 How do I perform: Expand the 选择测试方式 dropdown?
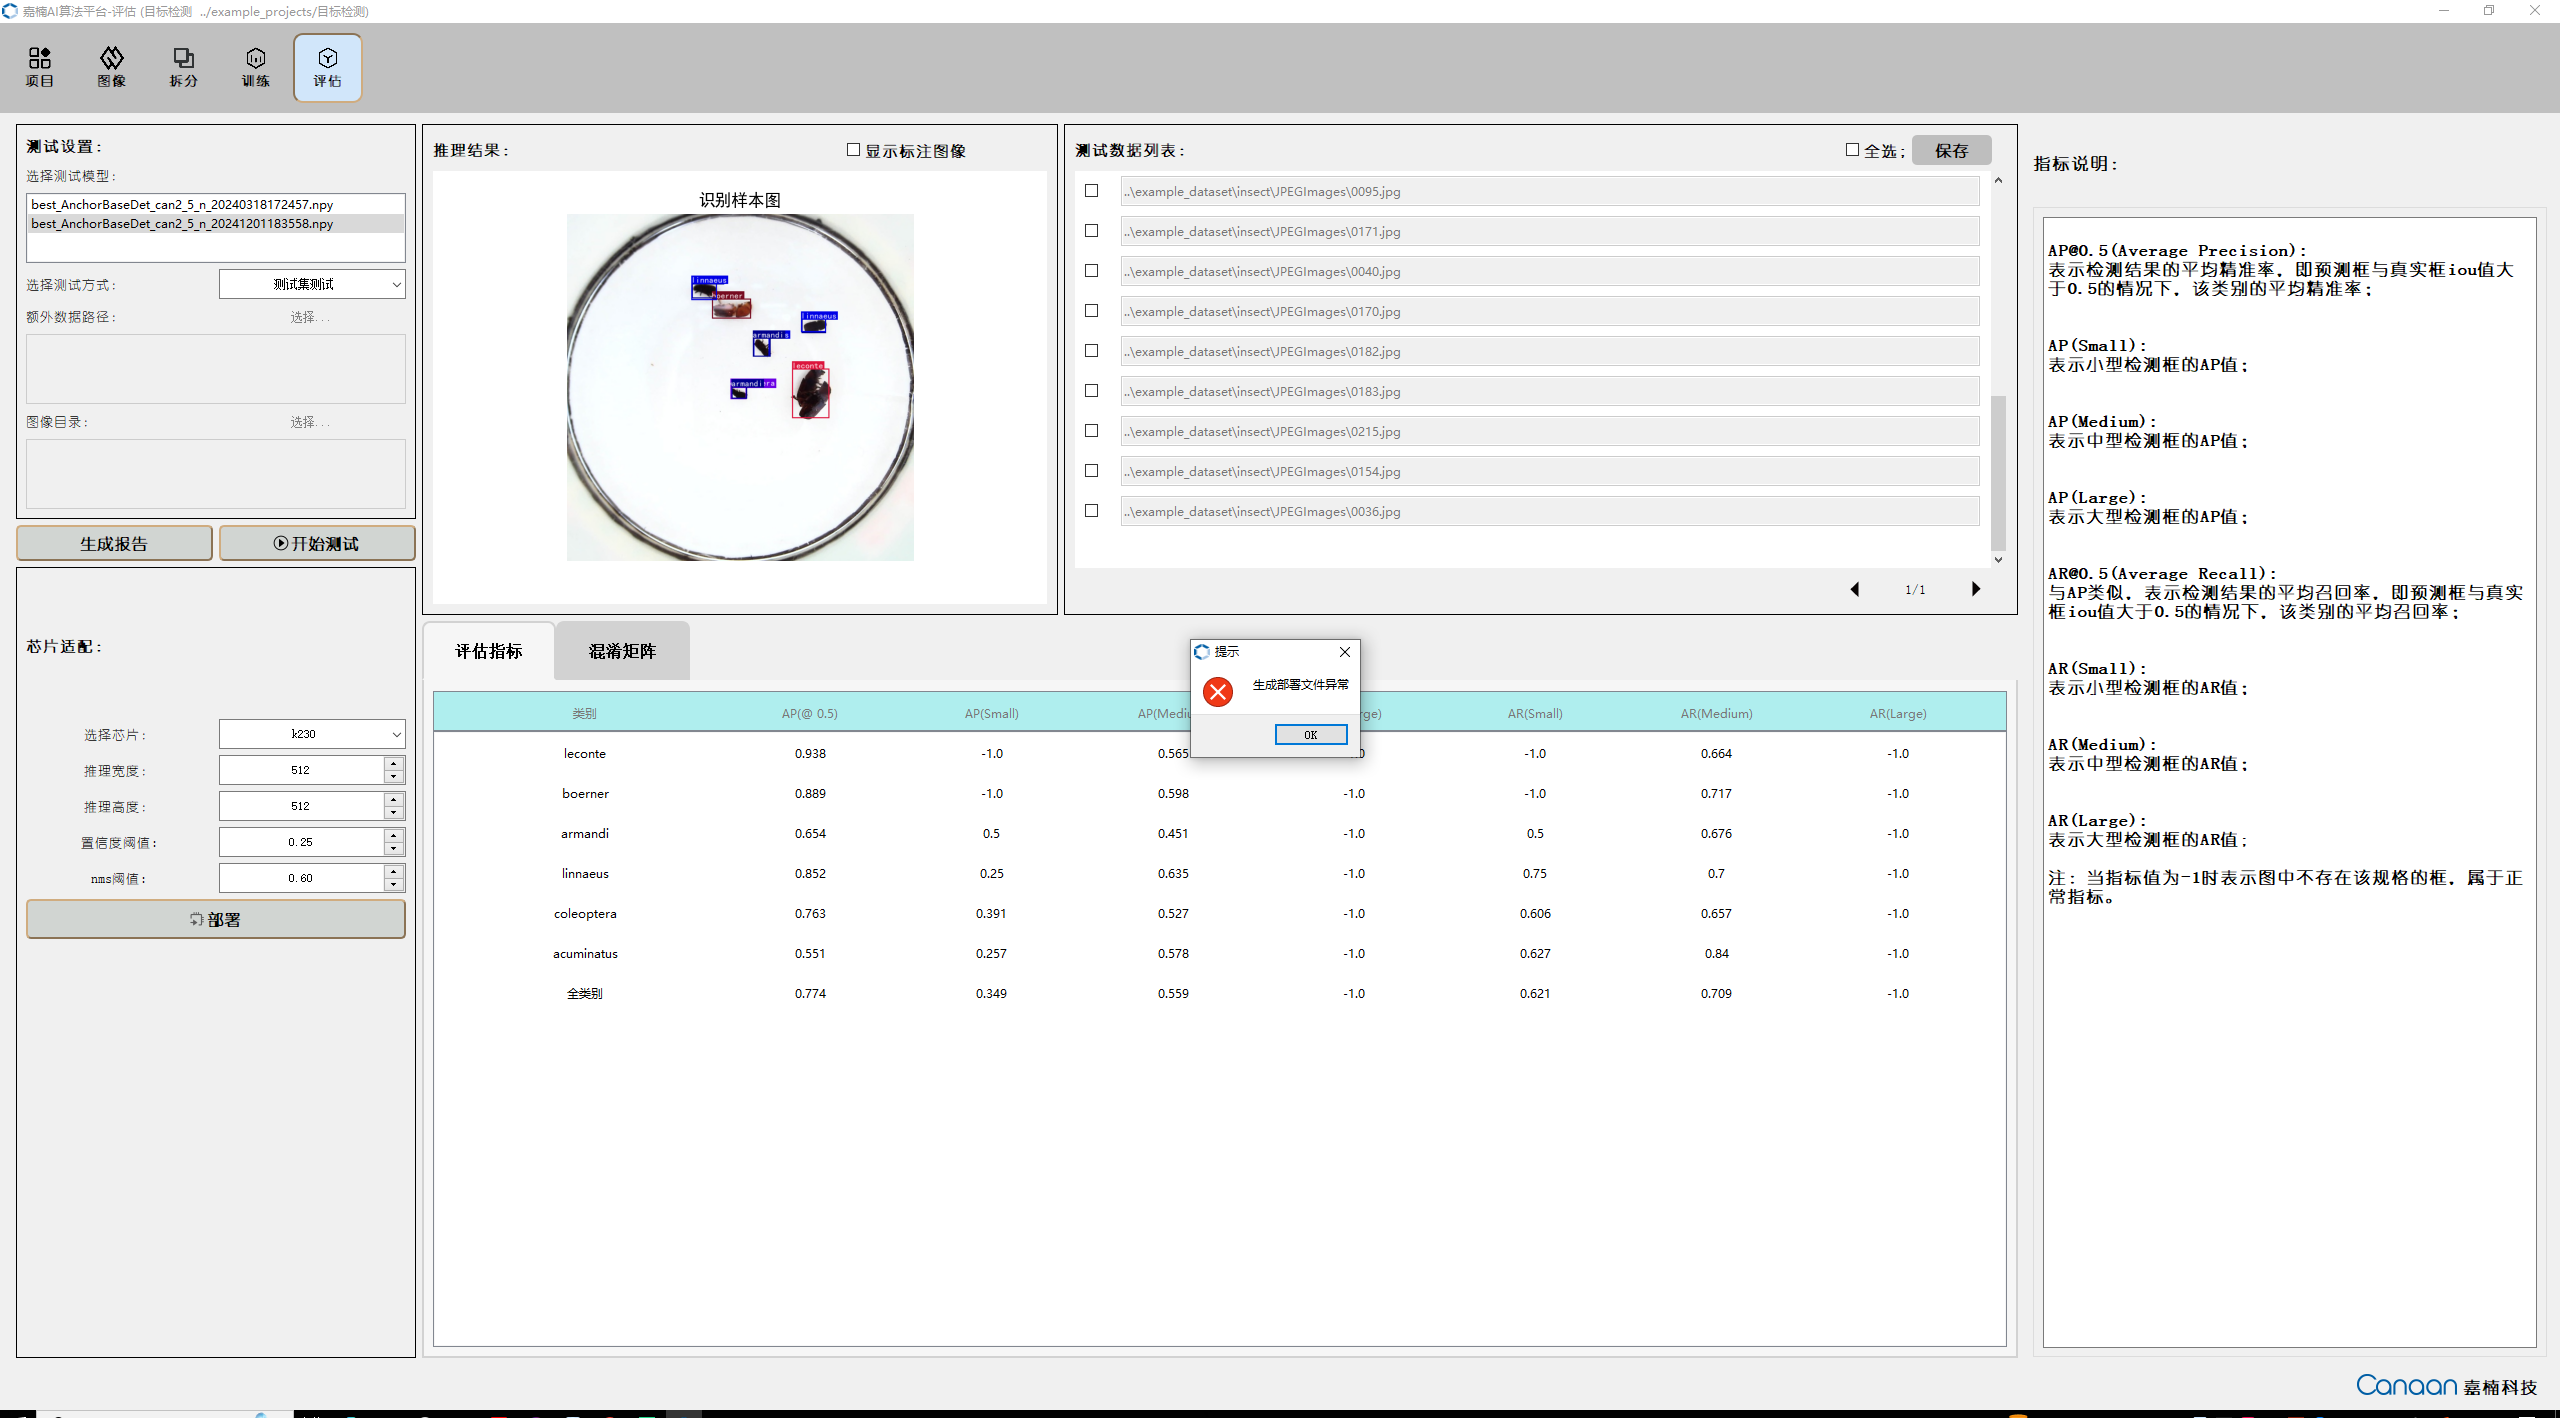click(x=312, y=284)
